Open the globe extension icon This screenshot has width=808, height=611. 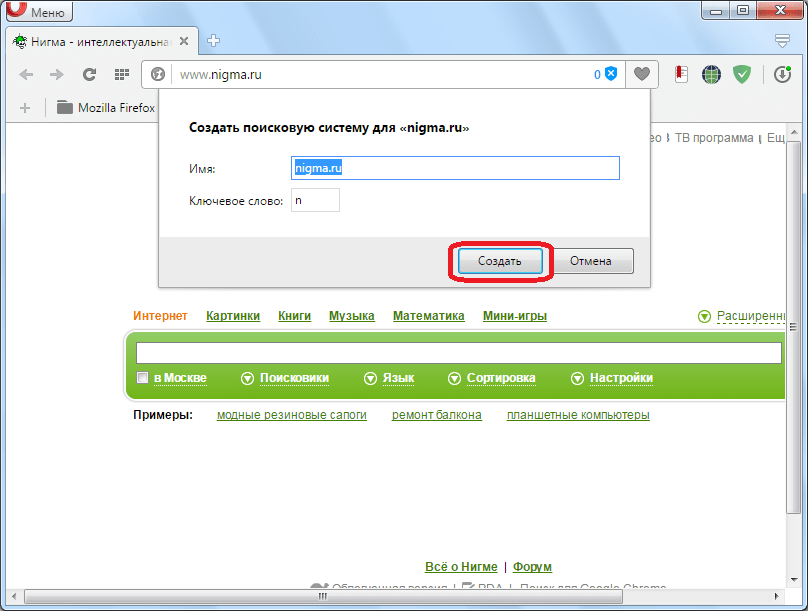[712, 75]
